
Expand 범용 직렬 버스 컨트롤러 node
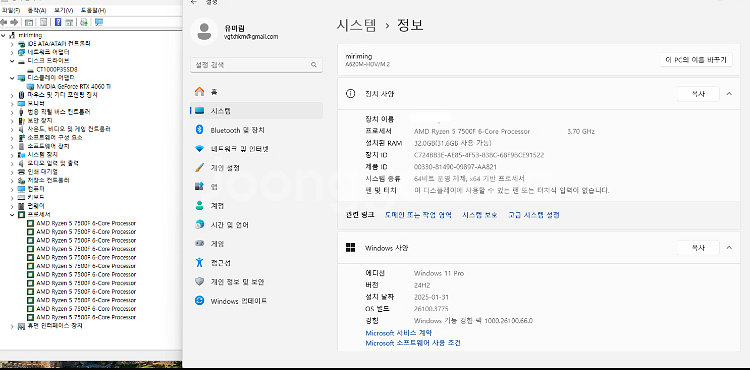coord(12,112)
